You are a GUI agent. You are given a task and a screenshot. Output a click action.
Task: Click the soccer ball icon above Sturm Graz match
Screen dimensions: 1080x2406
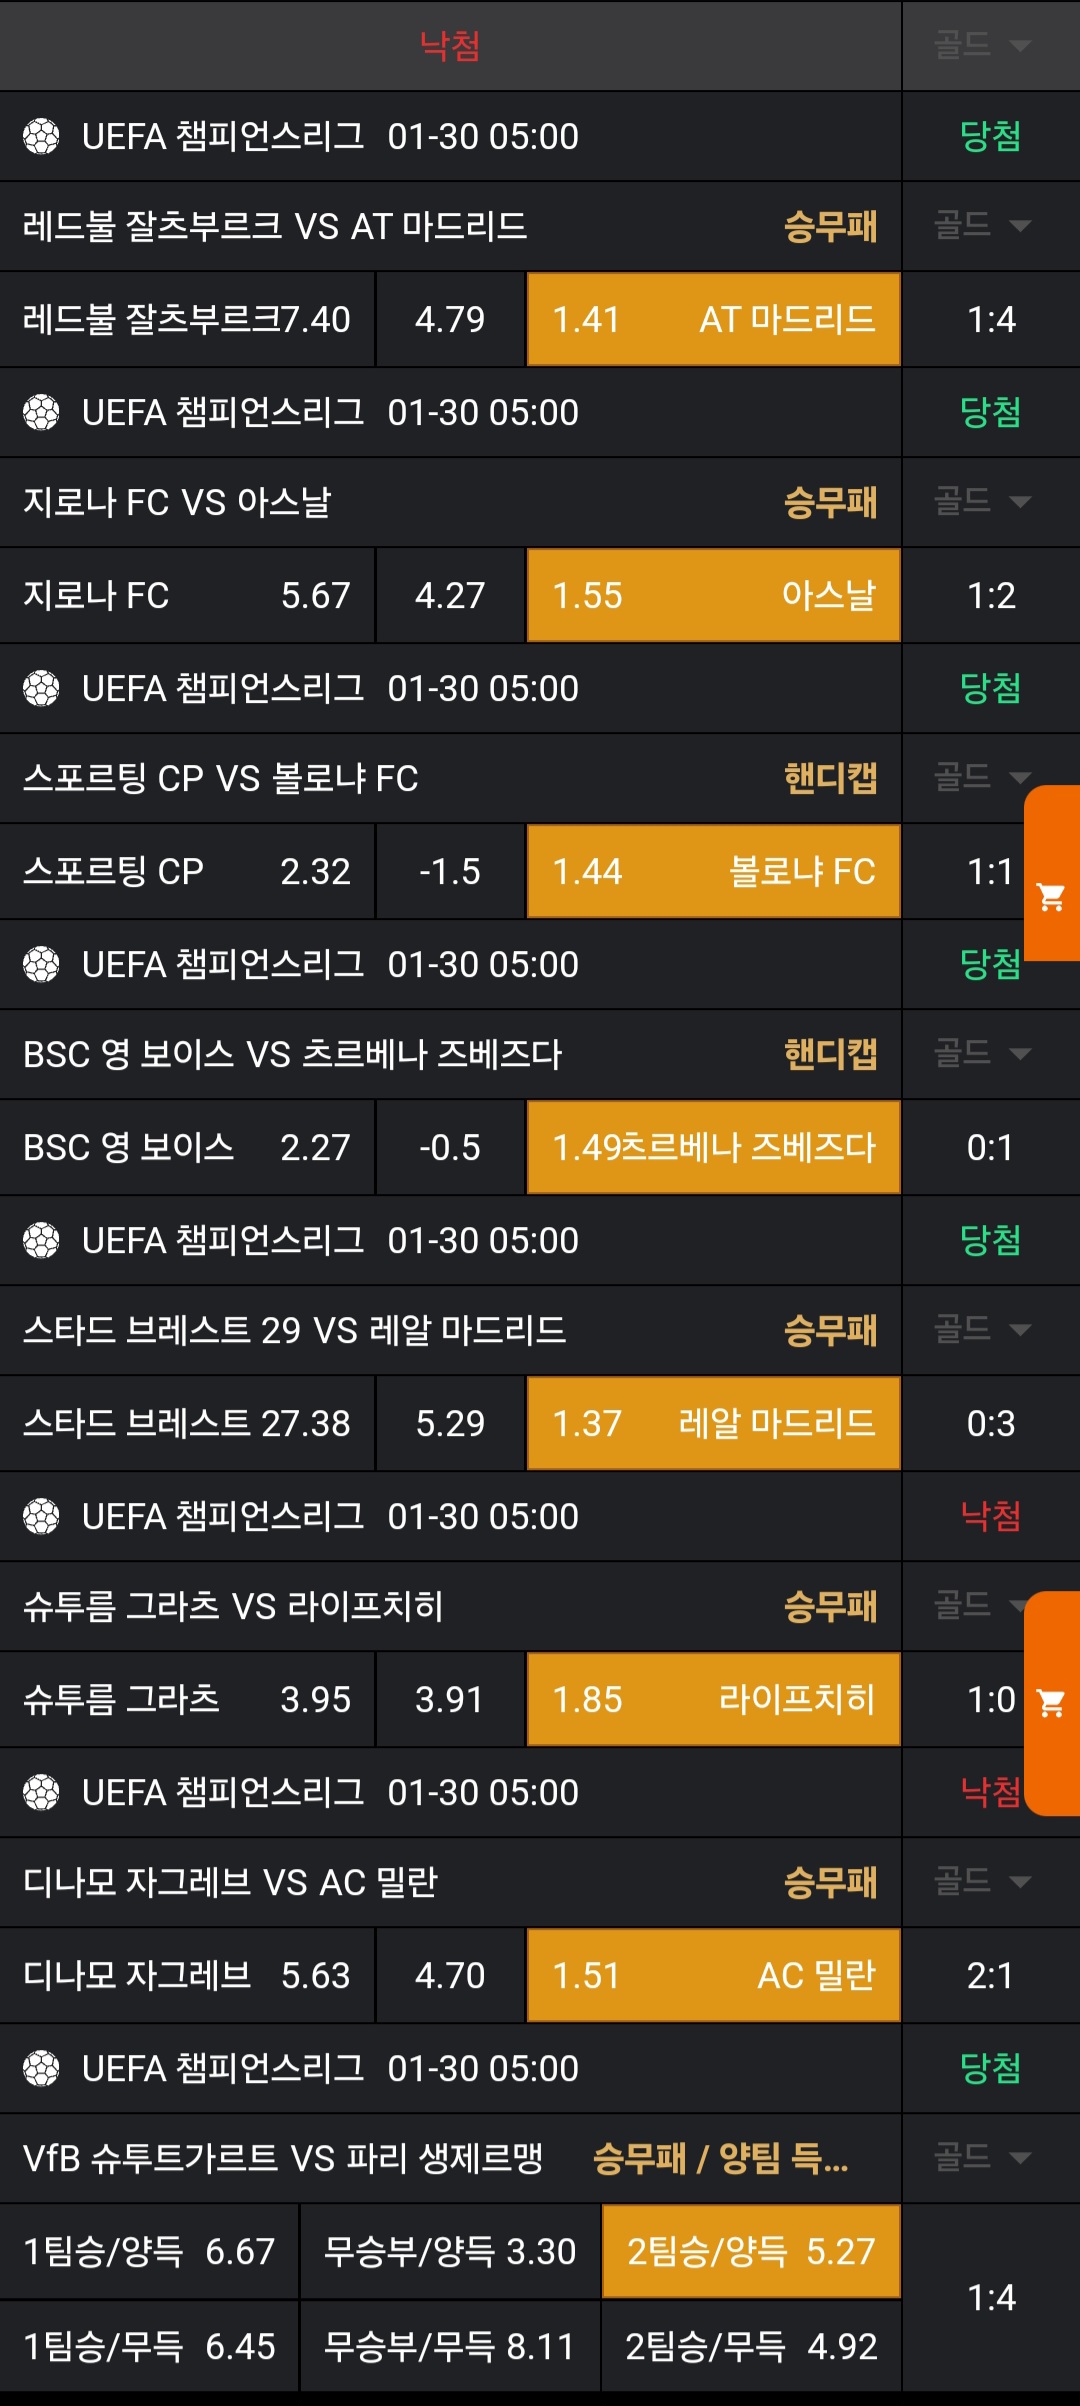pyautogui.click(x=41, y=1516)
